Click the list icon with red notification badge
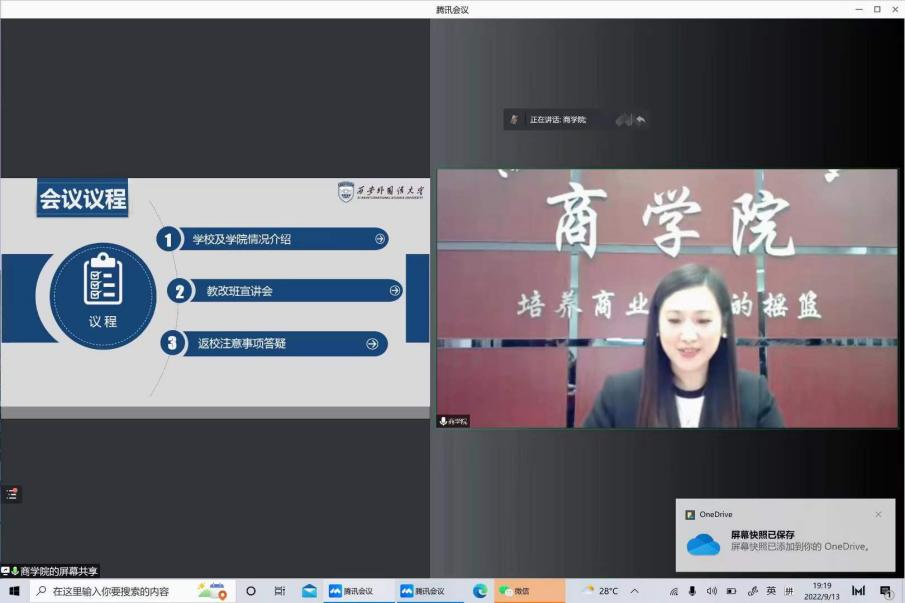The width and height of the screenshot is (905, 603). [12, 493]
